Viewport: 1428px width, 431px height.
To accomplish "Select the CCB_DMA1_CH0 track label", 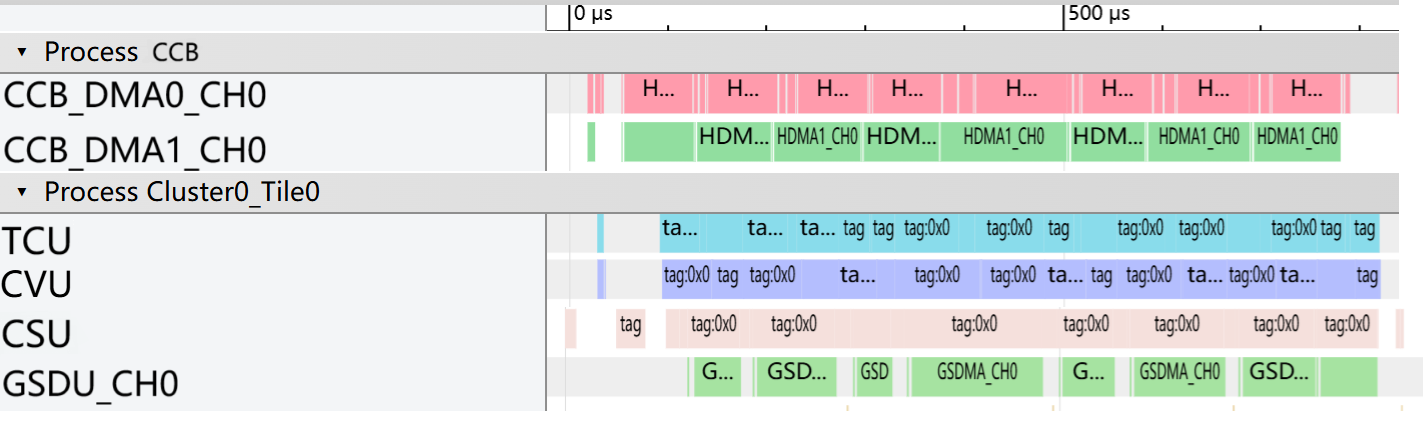I will point(135,150).
